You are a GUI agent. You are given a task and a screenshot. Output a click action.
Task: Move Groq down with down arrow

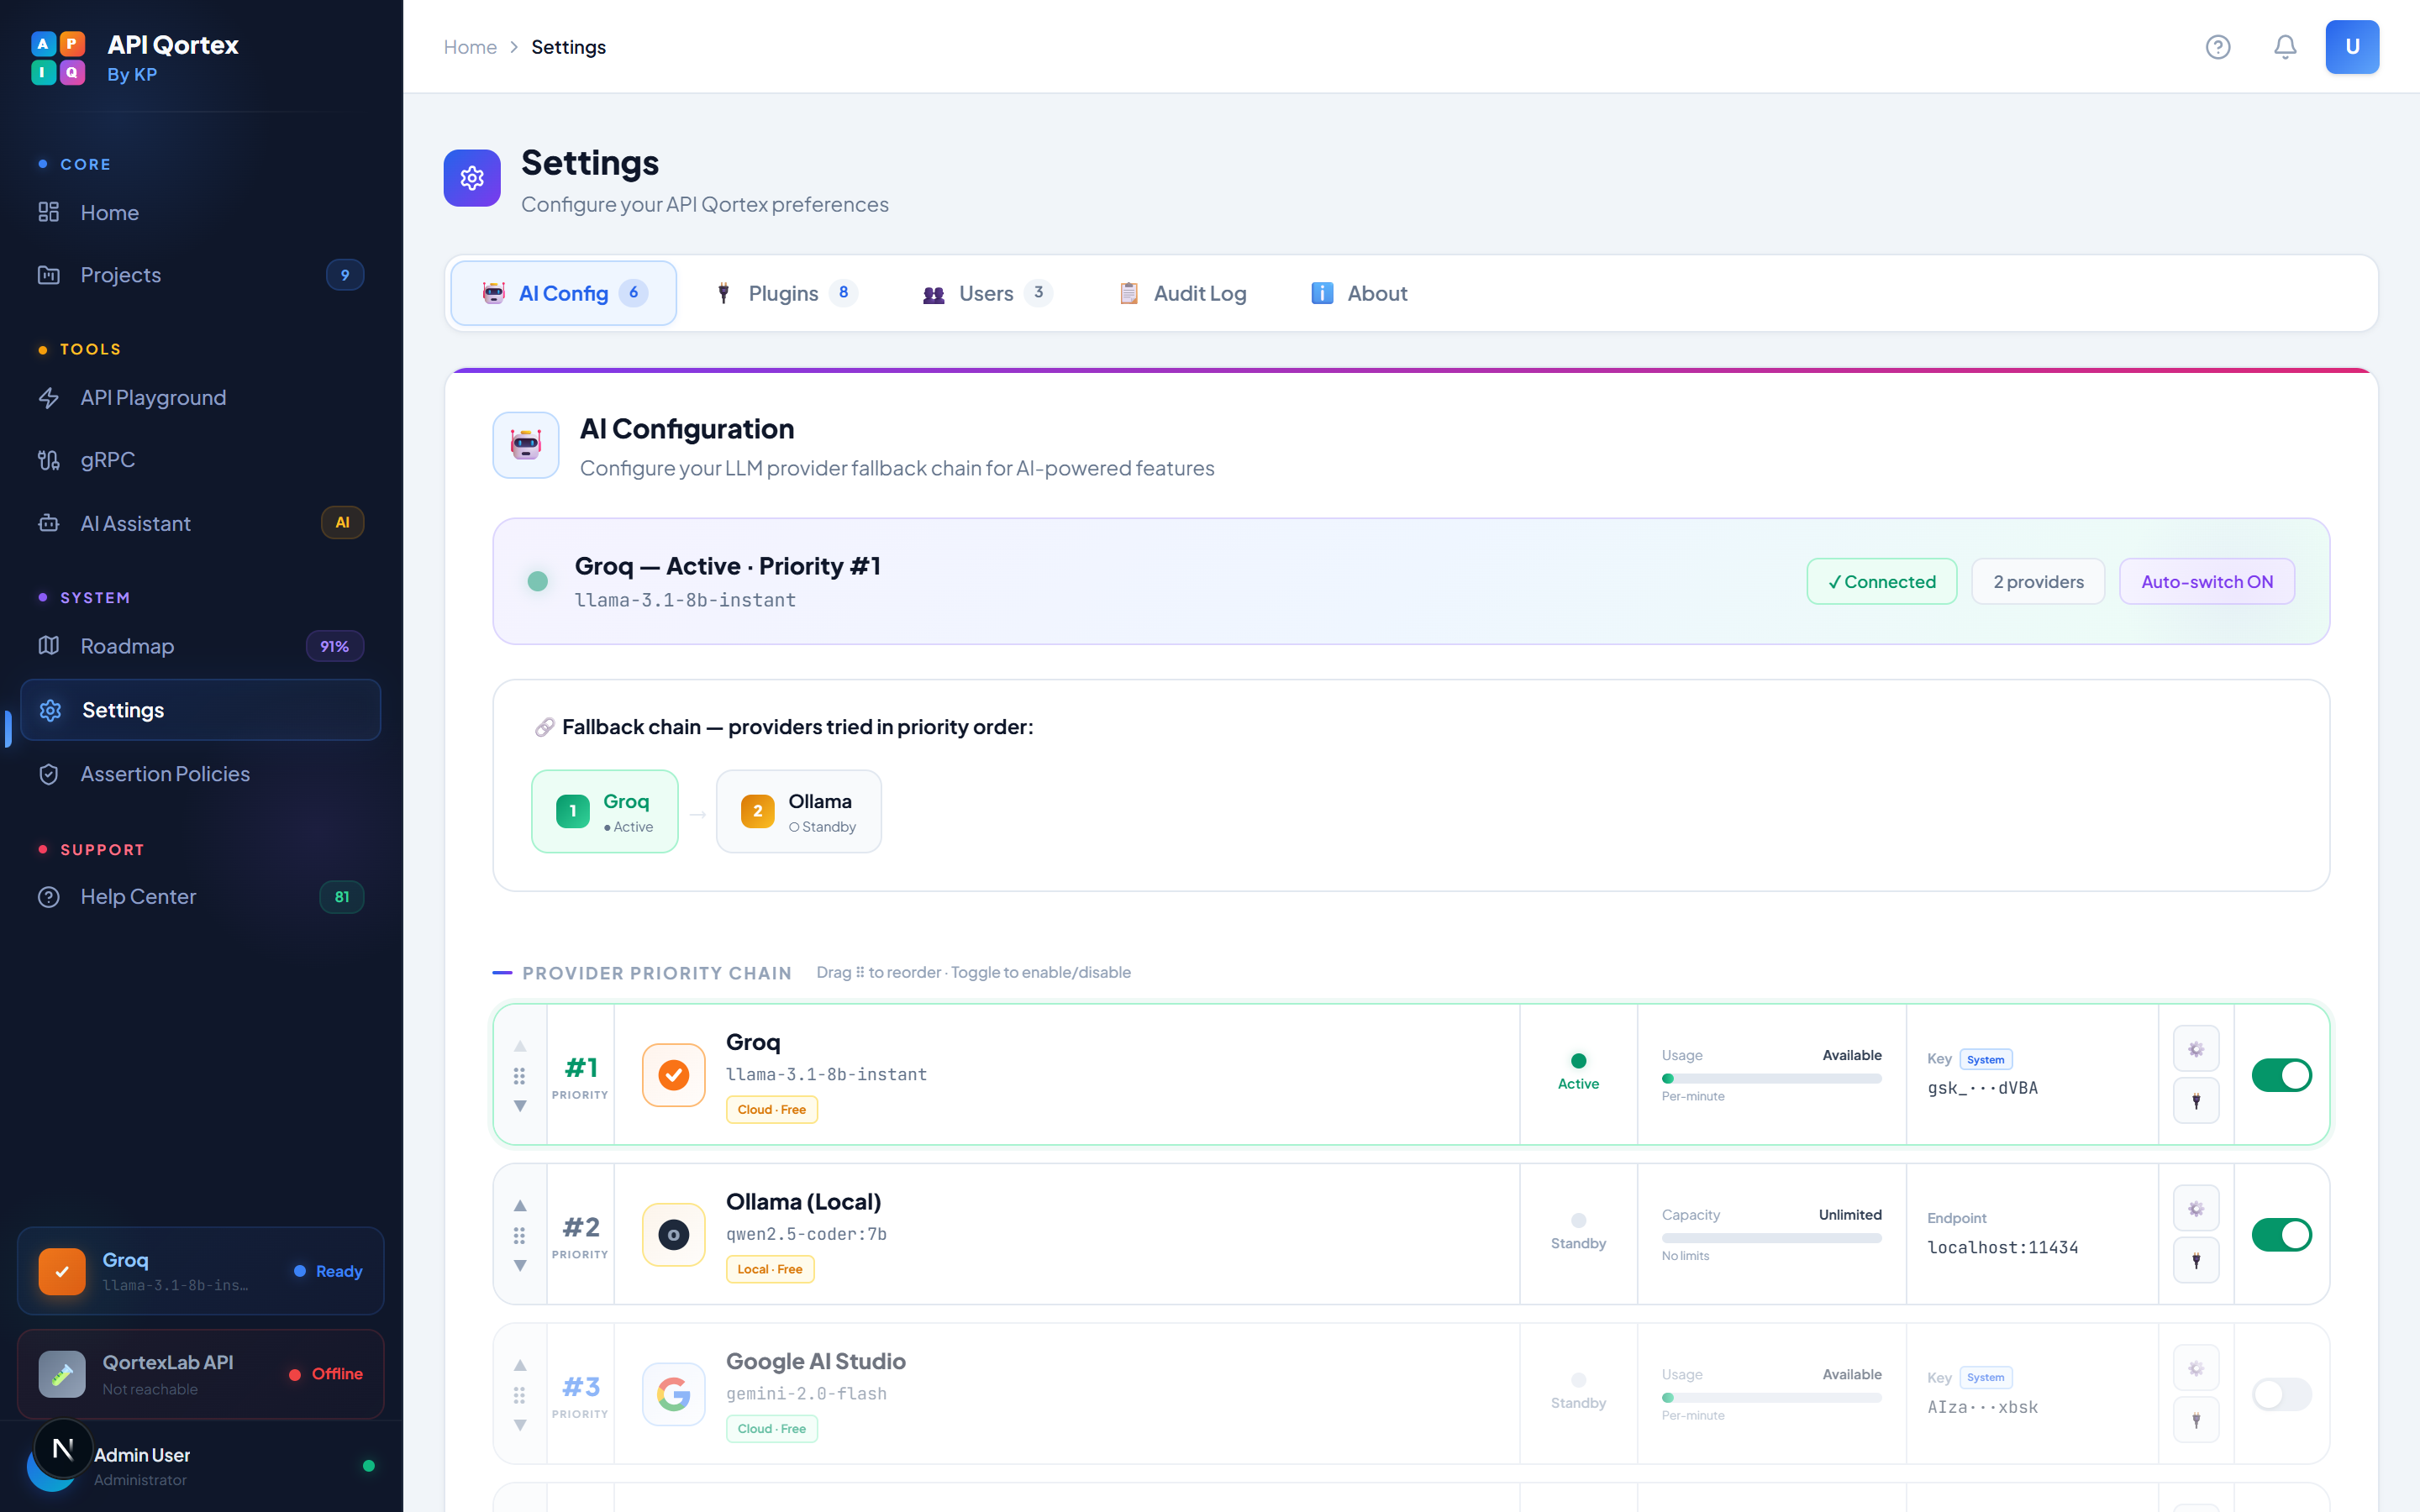[x=520, y=1106]
